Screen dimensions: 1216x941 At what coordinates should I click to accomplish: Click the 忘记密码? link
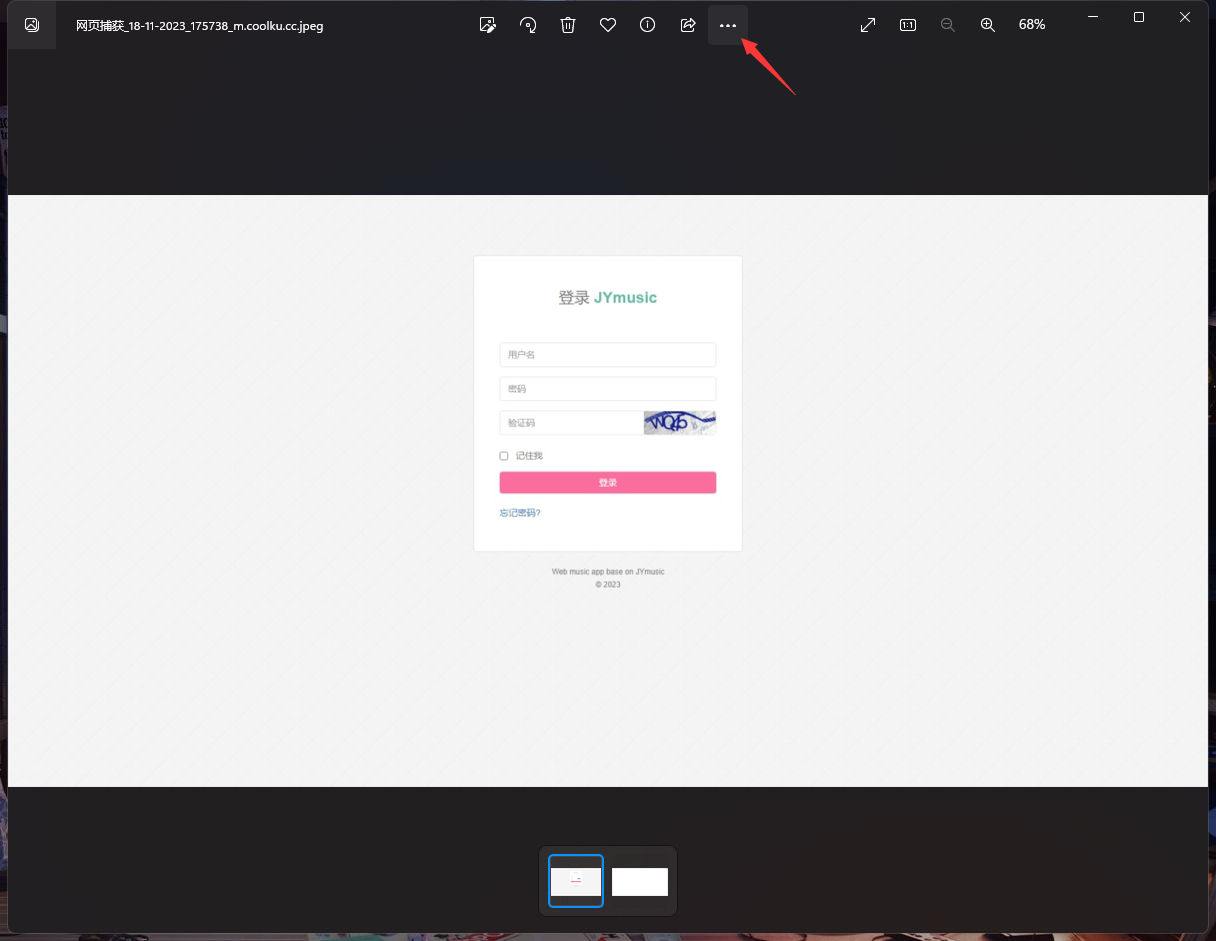point(520,513)
